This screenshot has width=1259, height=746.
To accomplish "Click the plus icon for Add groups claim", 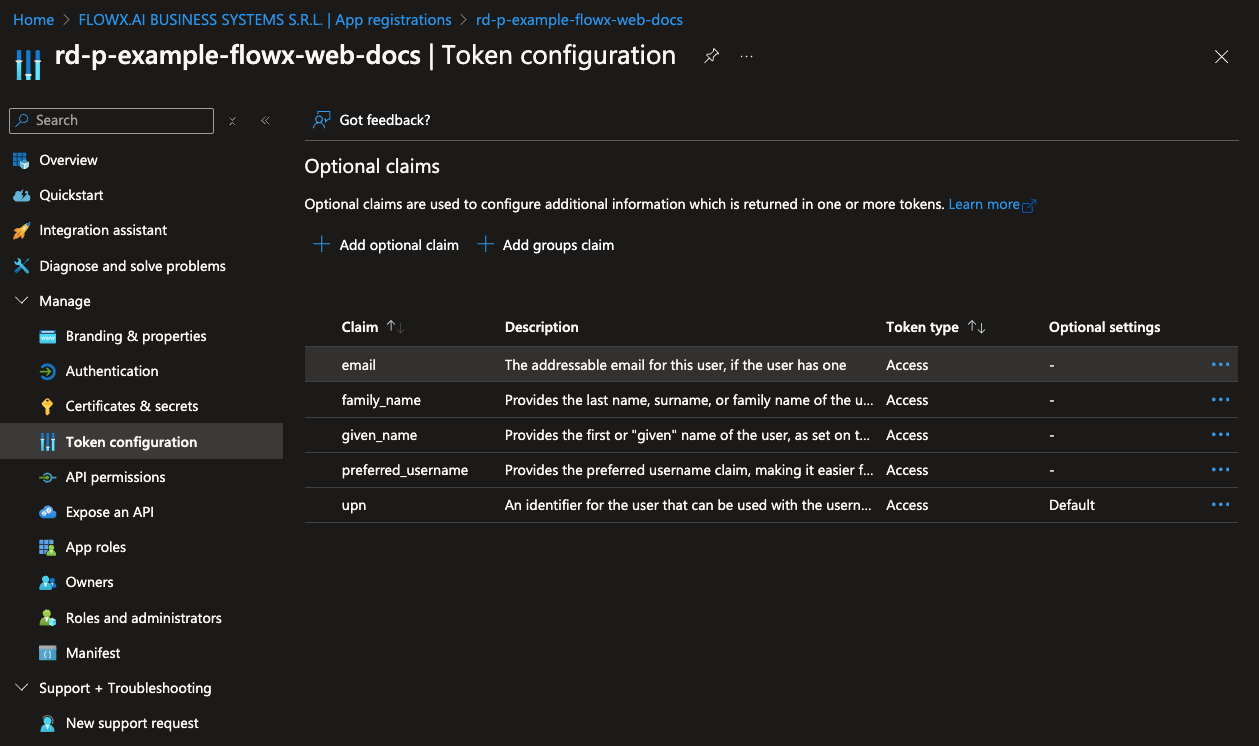I will (x=485, y=245).
